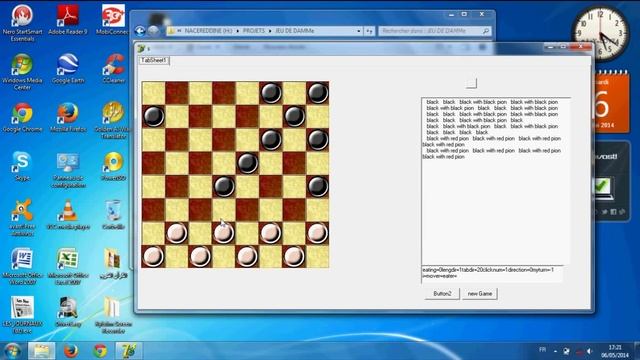Switch to Chrome on the taskbar
The width and height of the screenshot is (640, 360).
click(x=100, y=351)
